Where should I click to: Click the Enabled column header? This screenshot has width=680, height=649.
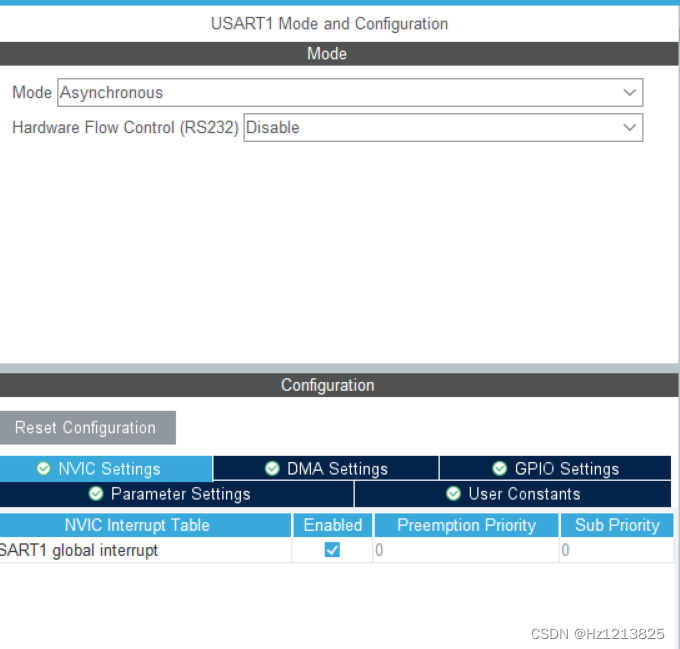pos(333,525)
